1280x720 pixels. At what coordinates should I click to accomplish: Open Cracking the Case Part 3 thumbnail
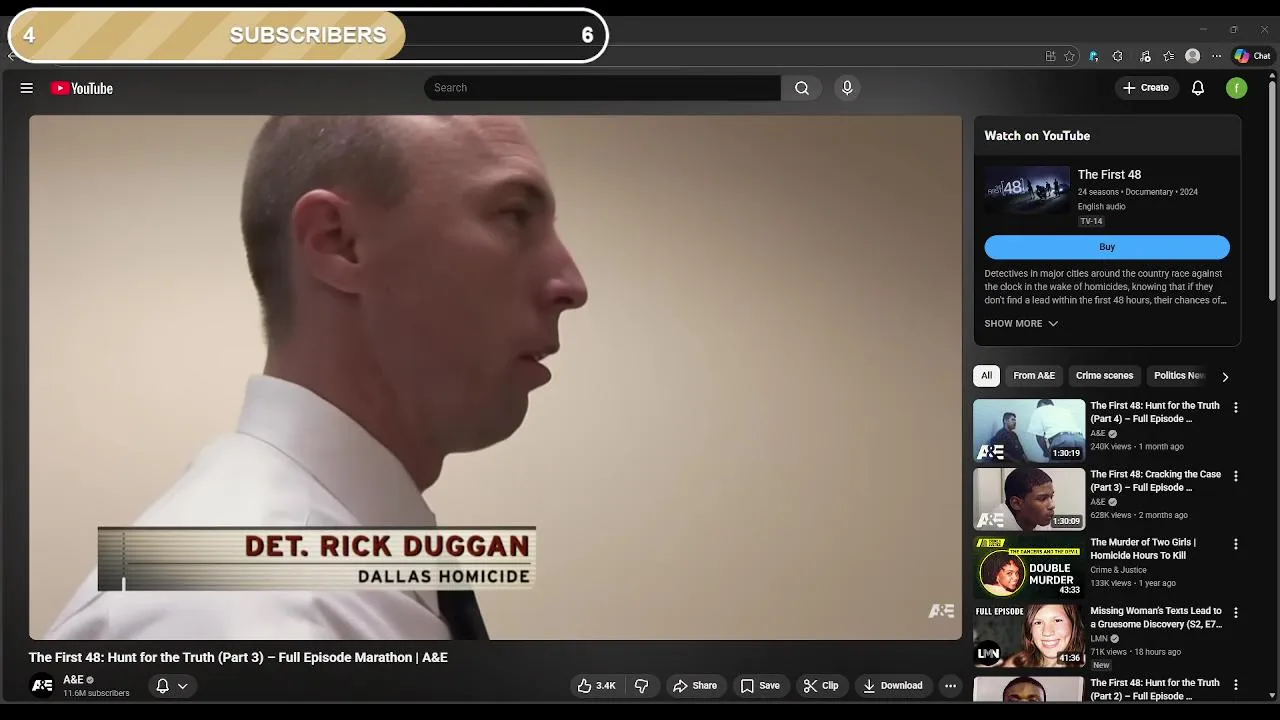coord(1029,498)
